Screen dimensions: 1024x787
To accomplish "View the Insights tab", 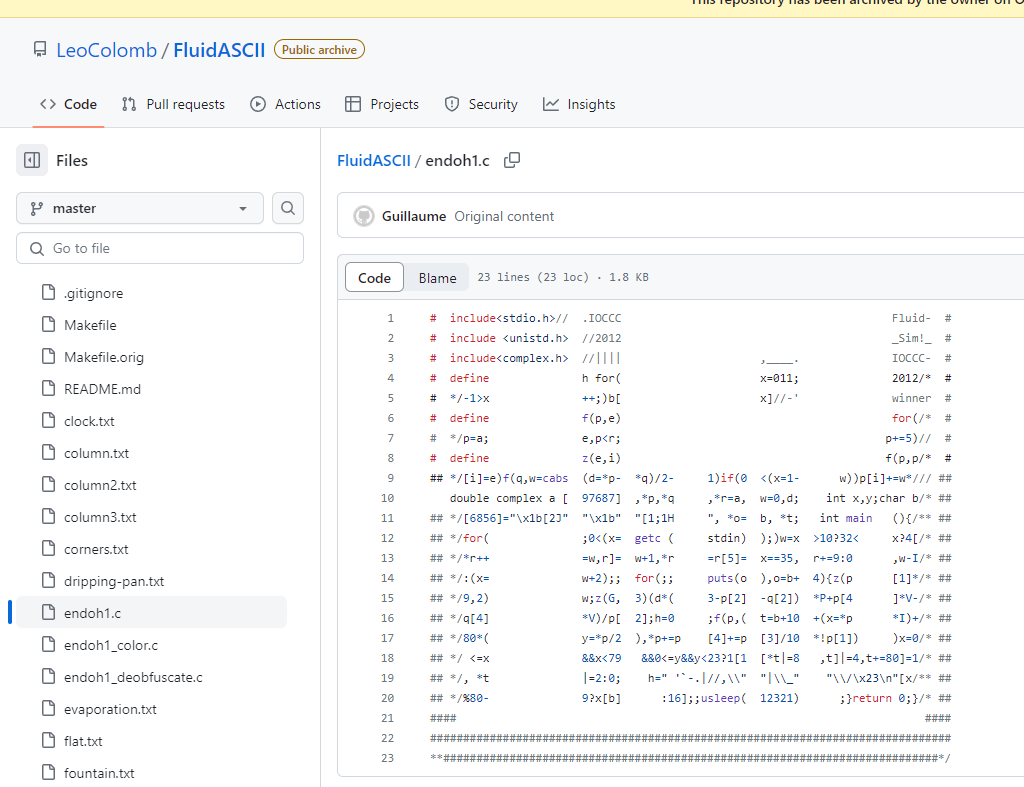I will pos(579,104).
